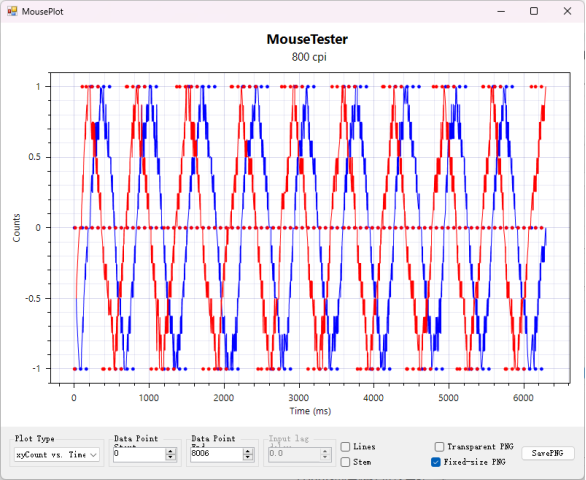Image resolution: width=586 pixels, height=480 pixels.
Task: Click the SavePNG button
Action: [548, 453]
